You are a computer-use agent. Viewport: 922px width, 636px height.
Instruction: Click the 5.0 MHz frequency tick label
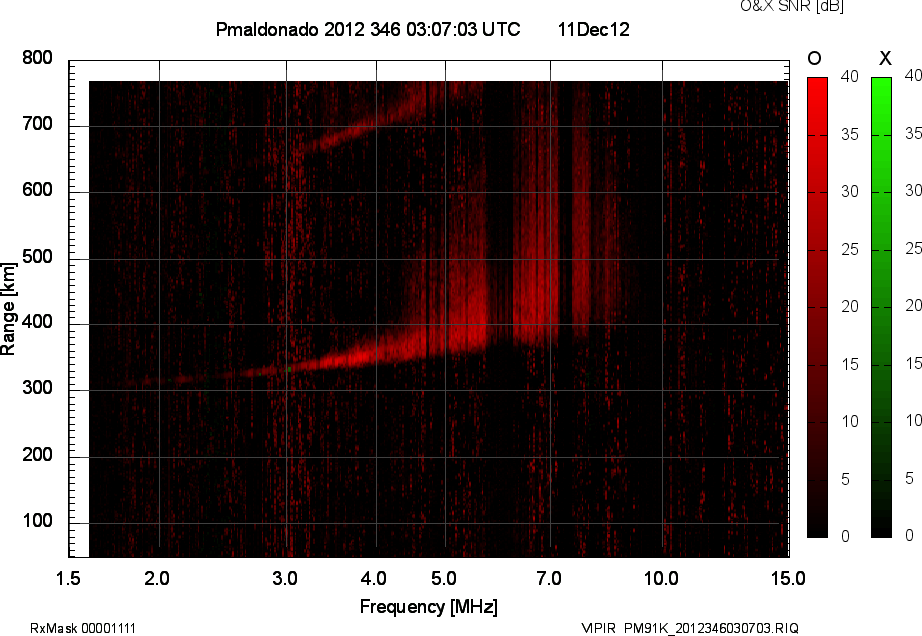click(x=444, y=578)
